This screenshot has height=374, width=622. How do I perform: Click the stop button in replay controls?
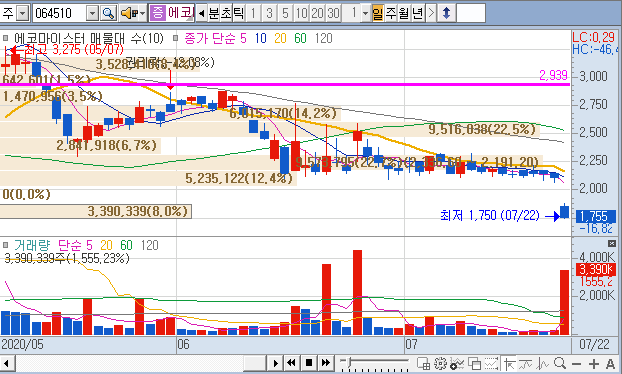pos(309,363)
